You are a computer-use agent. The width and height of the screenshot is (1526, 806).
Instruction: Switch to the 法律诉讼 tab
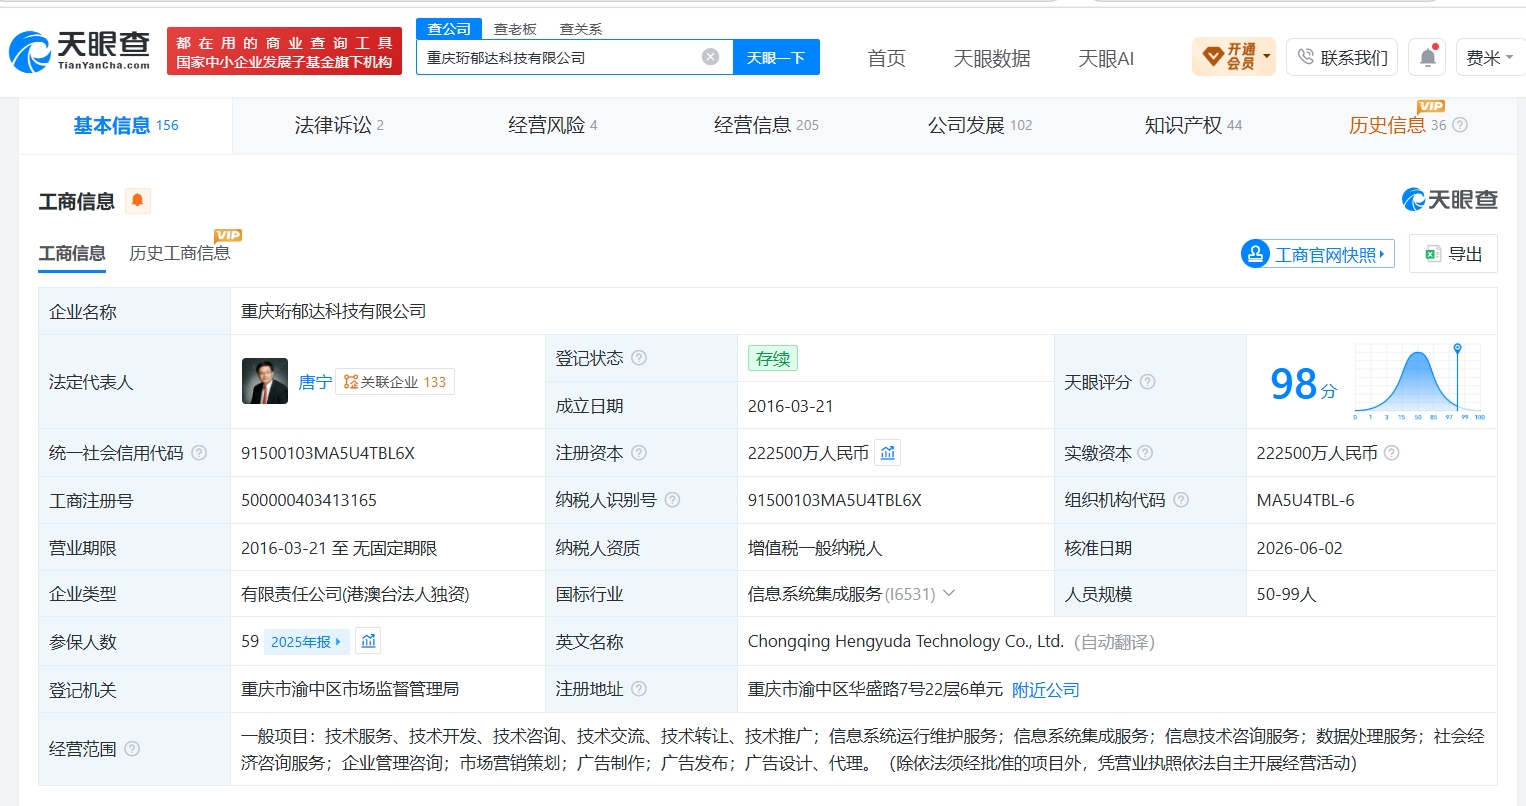pyautogui.click(x=339, y=125)
